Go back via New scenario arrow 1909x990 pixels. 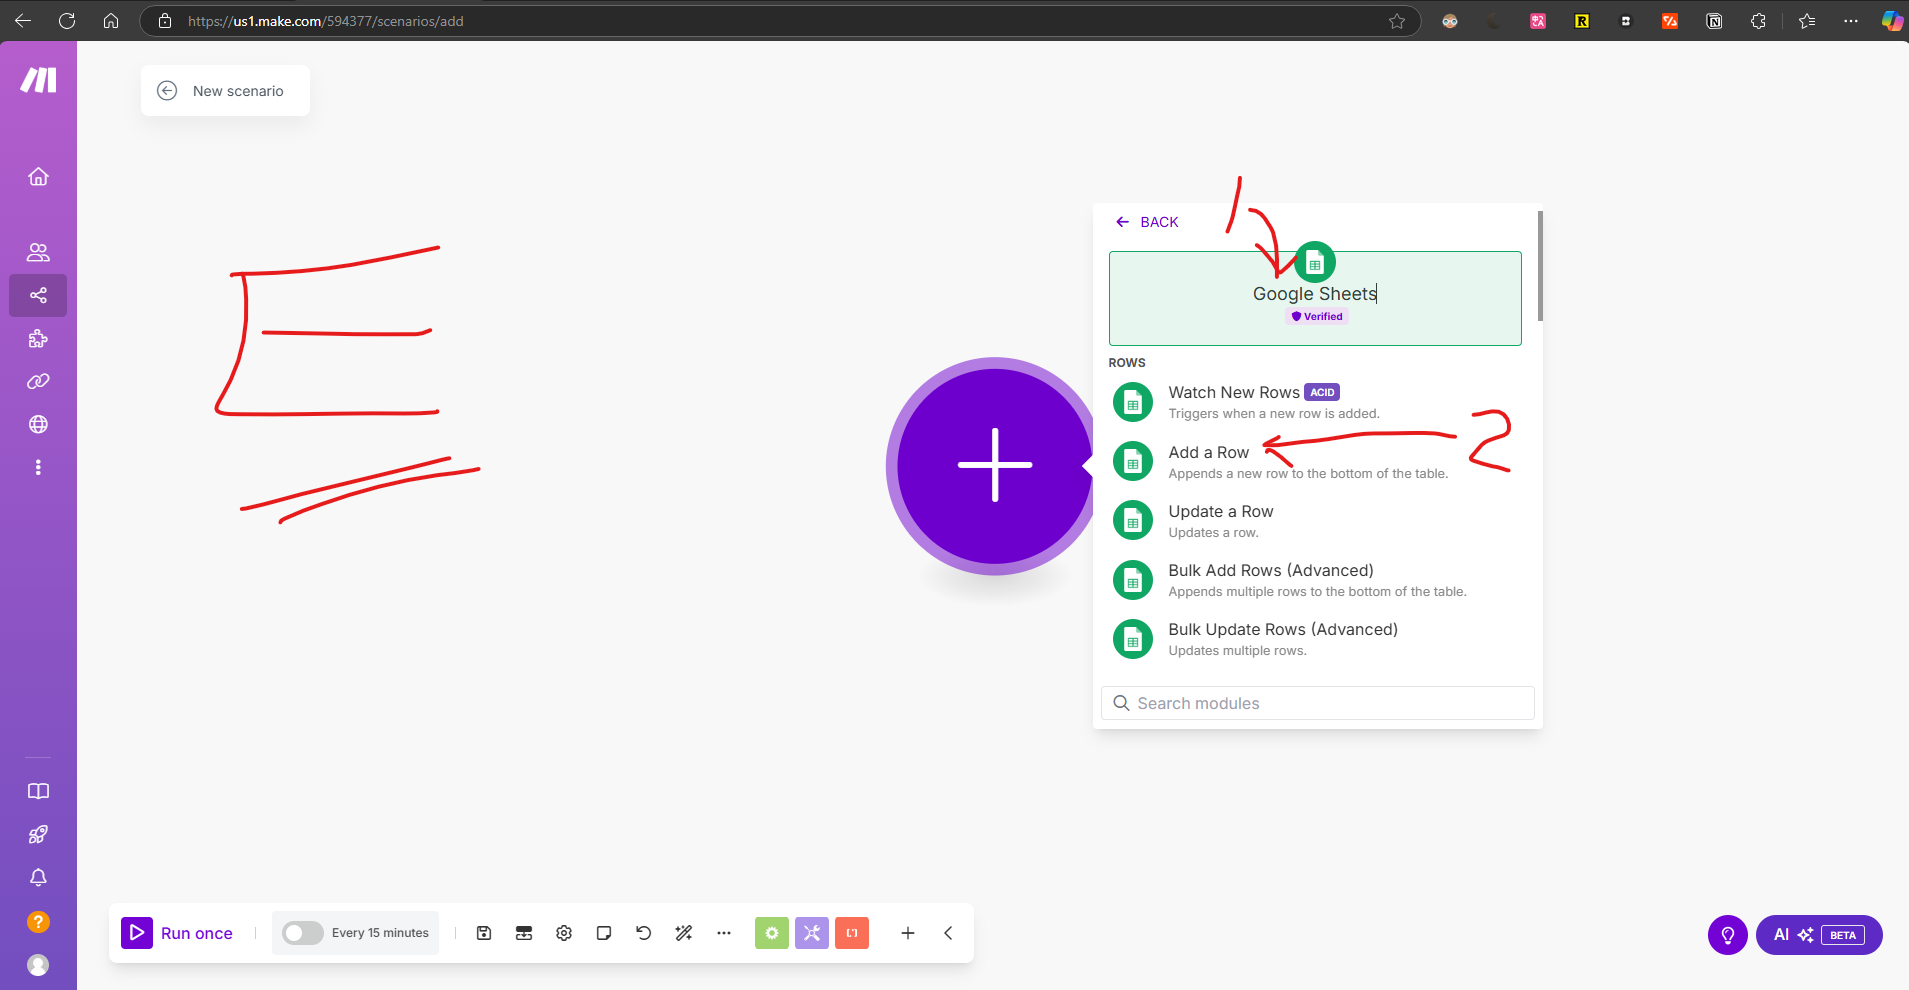coord(167,91)
